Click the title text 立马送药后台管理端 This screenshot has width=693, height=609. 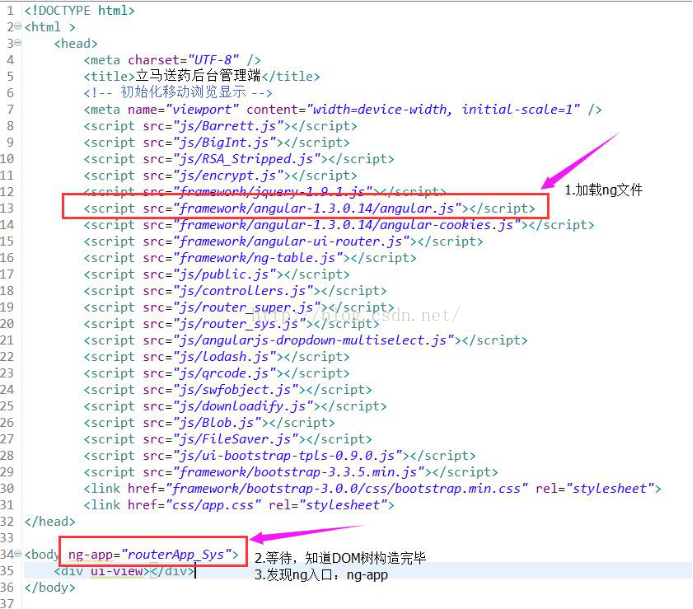pyautogui.click(x=198, y=76)
